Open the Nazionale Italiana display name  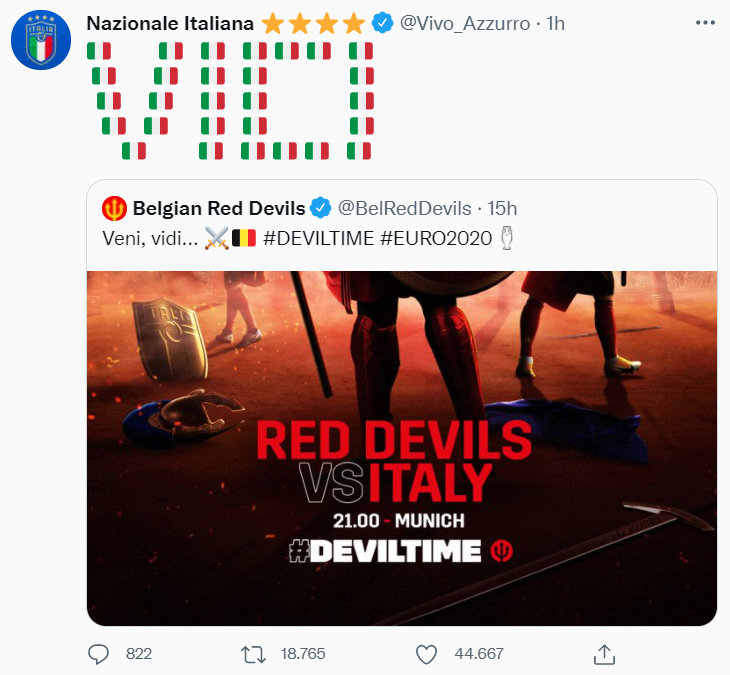tap(171, 23)
